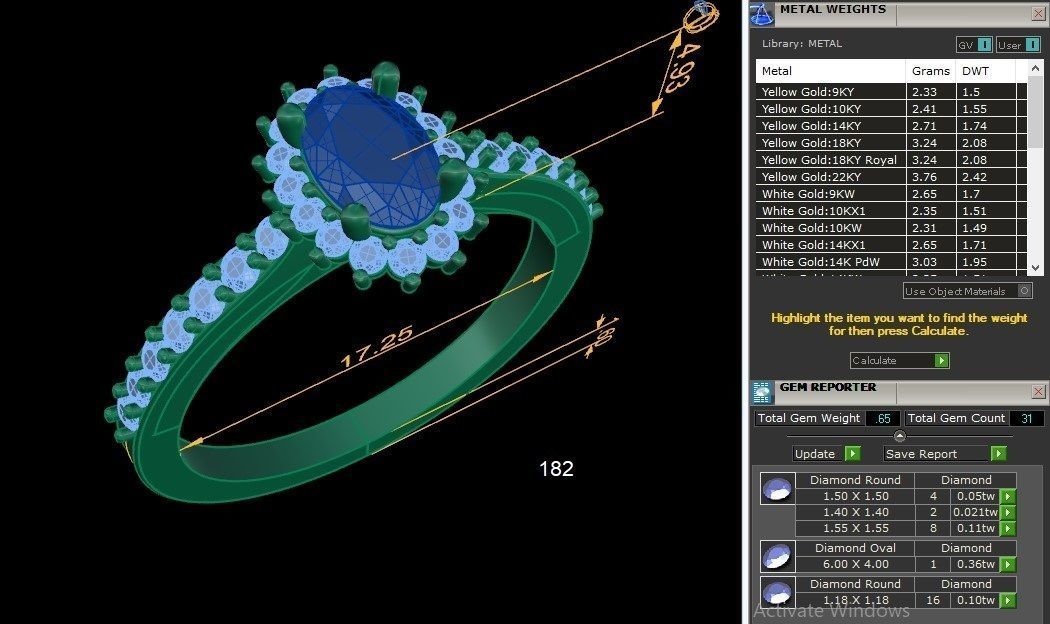The width and height of the screenshot is (1050, 624).
Task: Click the 3.76 grams value for 22KY
Action: point(924,177)
